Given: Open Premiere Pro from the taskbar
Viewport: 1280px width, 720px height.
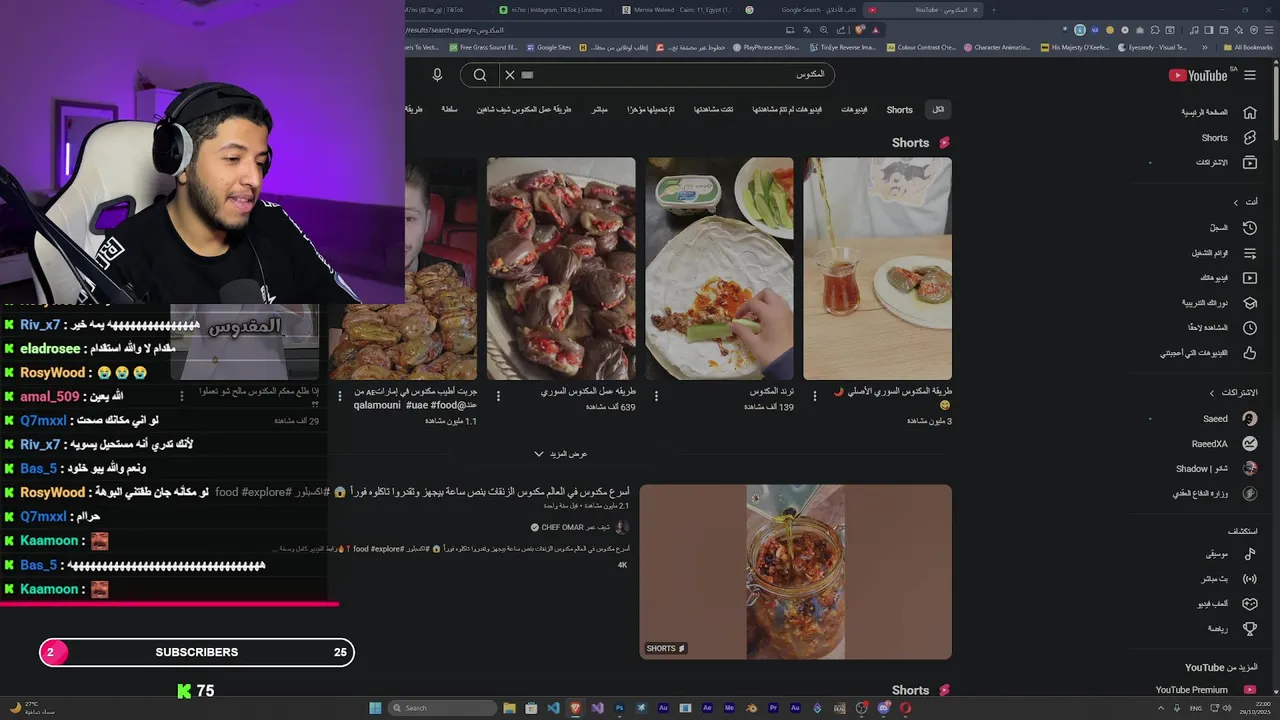Looking at the screenshot, I should coord(773,708).
